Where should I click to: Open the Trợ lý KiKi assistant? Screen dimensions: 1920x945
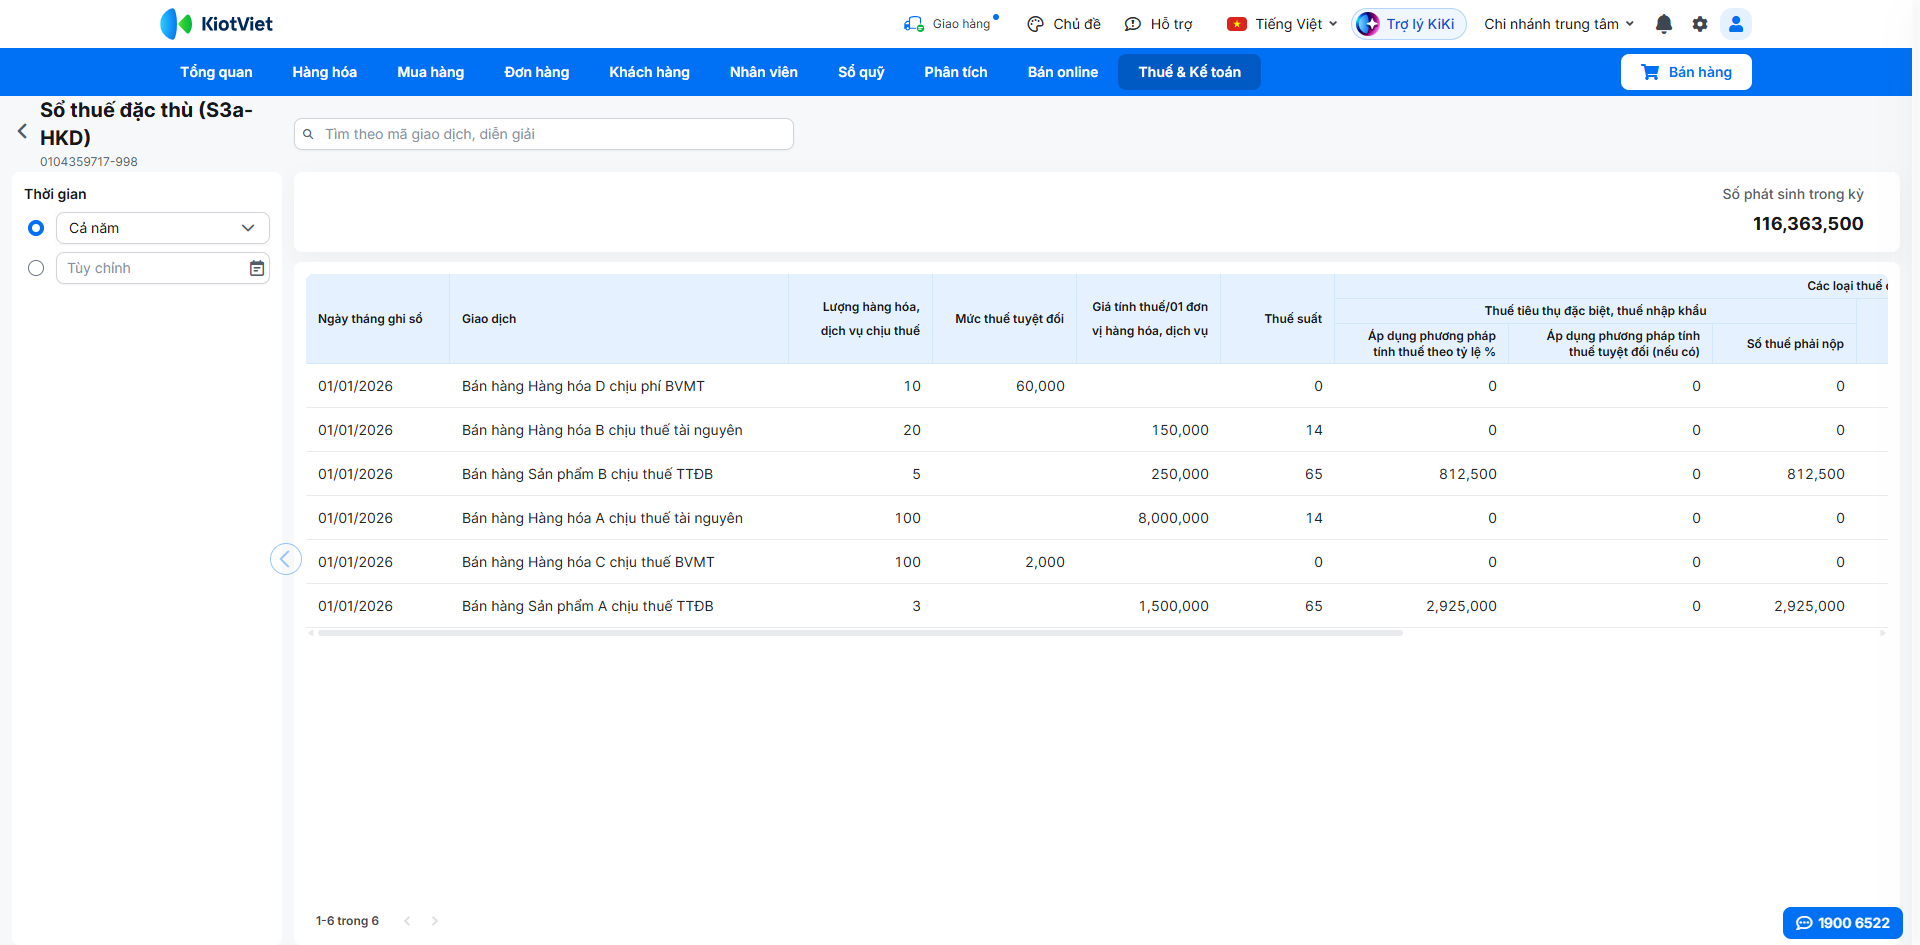click(x=1409, y=24)
